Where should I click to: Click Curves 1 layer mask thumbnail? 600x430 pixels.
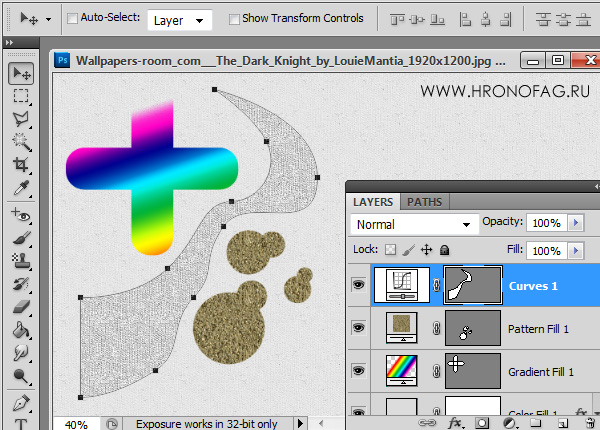pos(473,285)
